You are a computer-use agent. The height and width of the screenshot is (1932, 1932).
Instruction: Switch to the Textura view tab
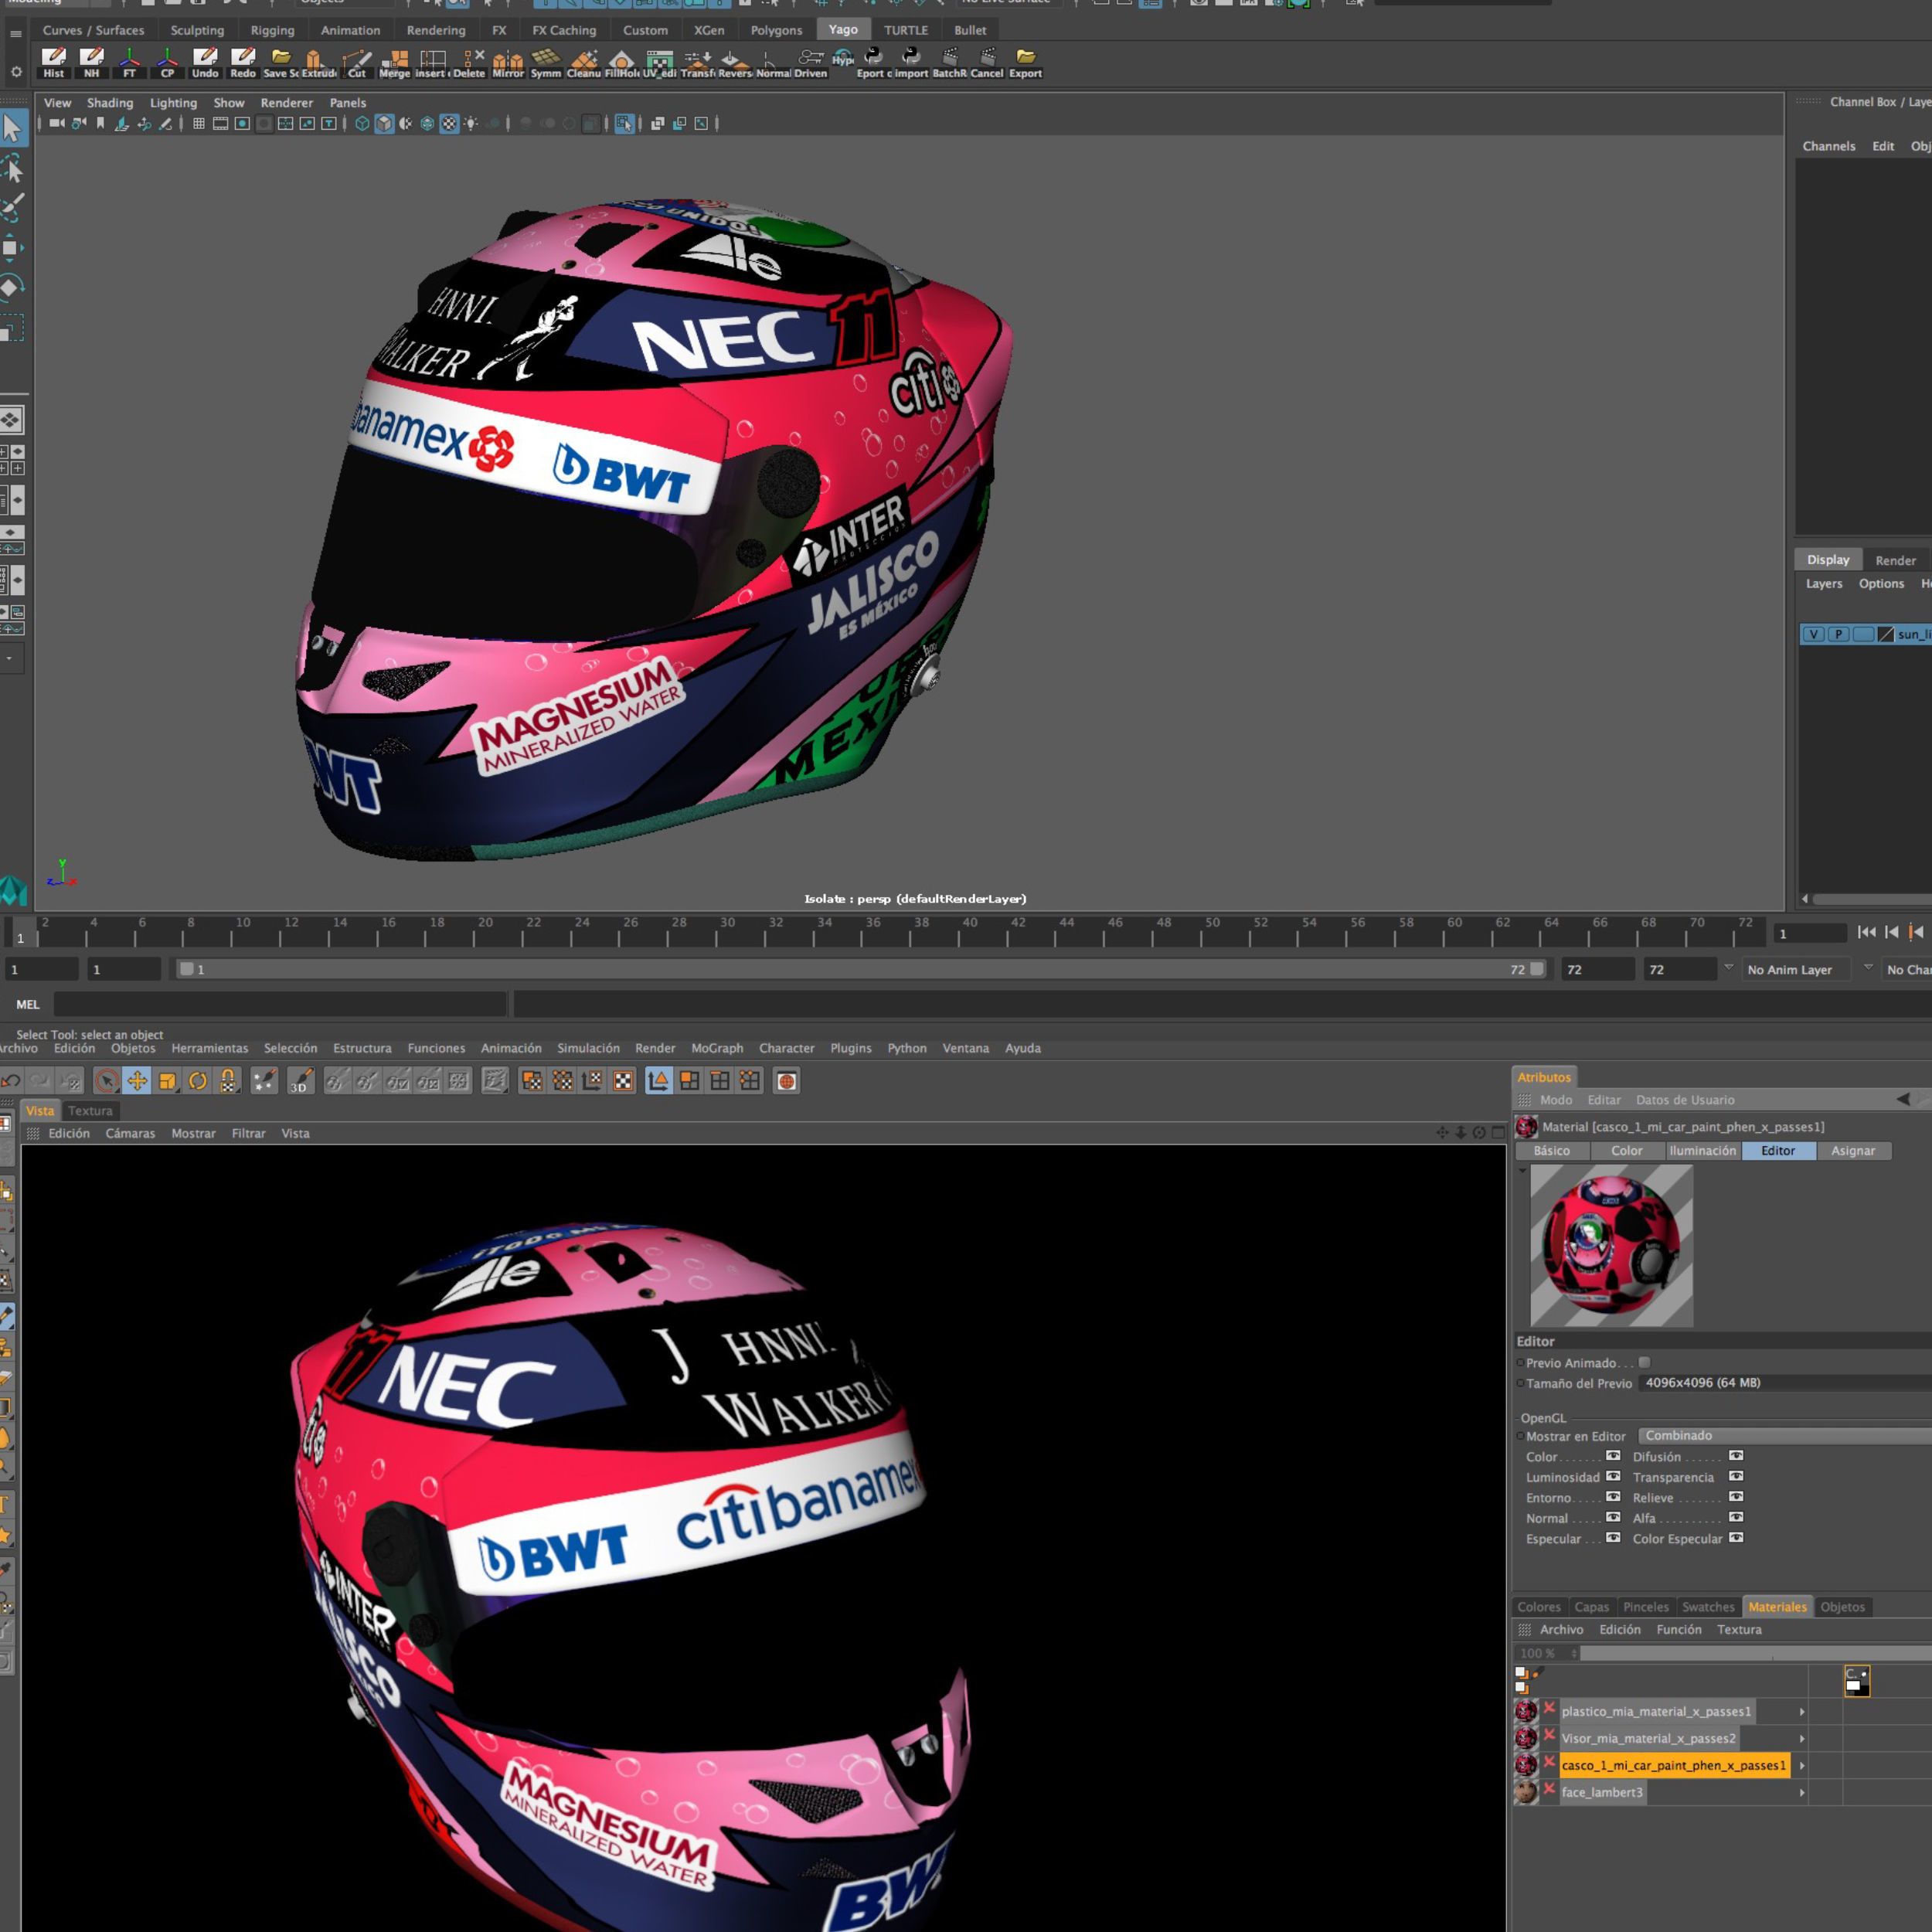[90, 1111]
